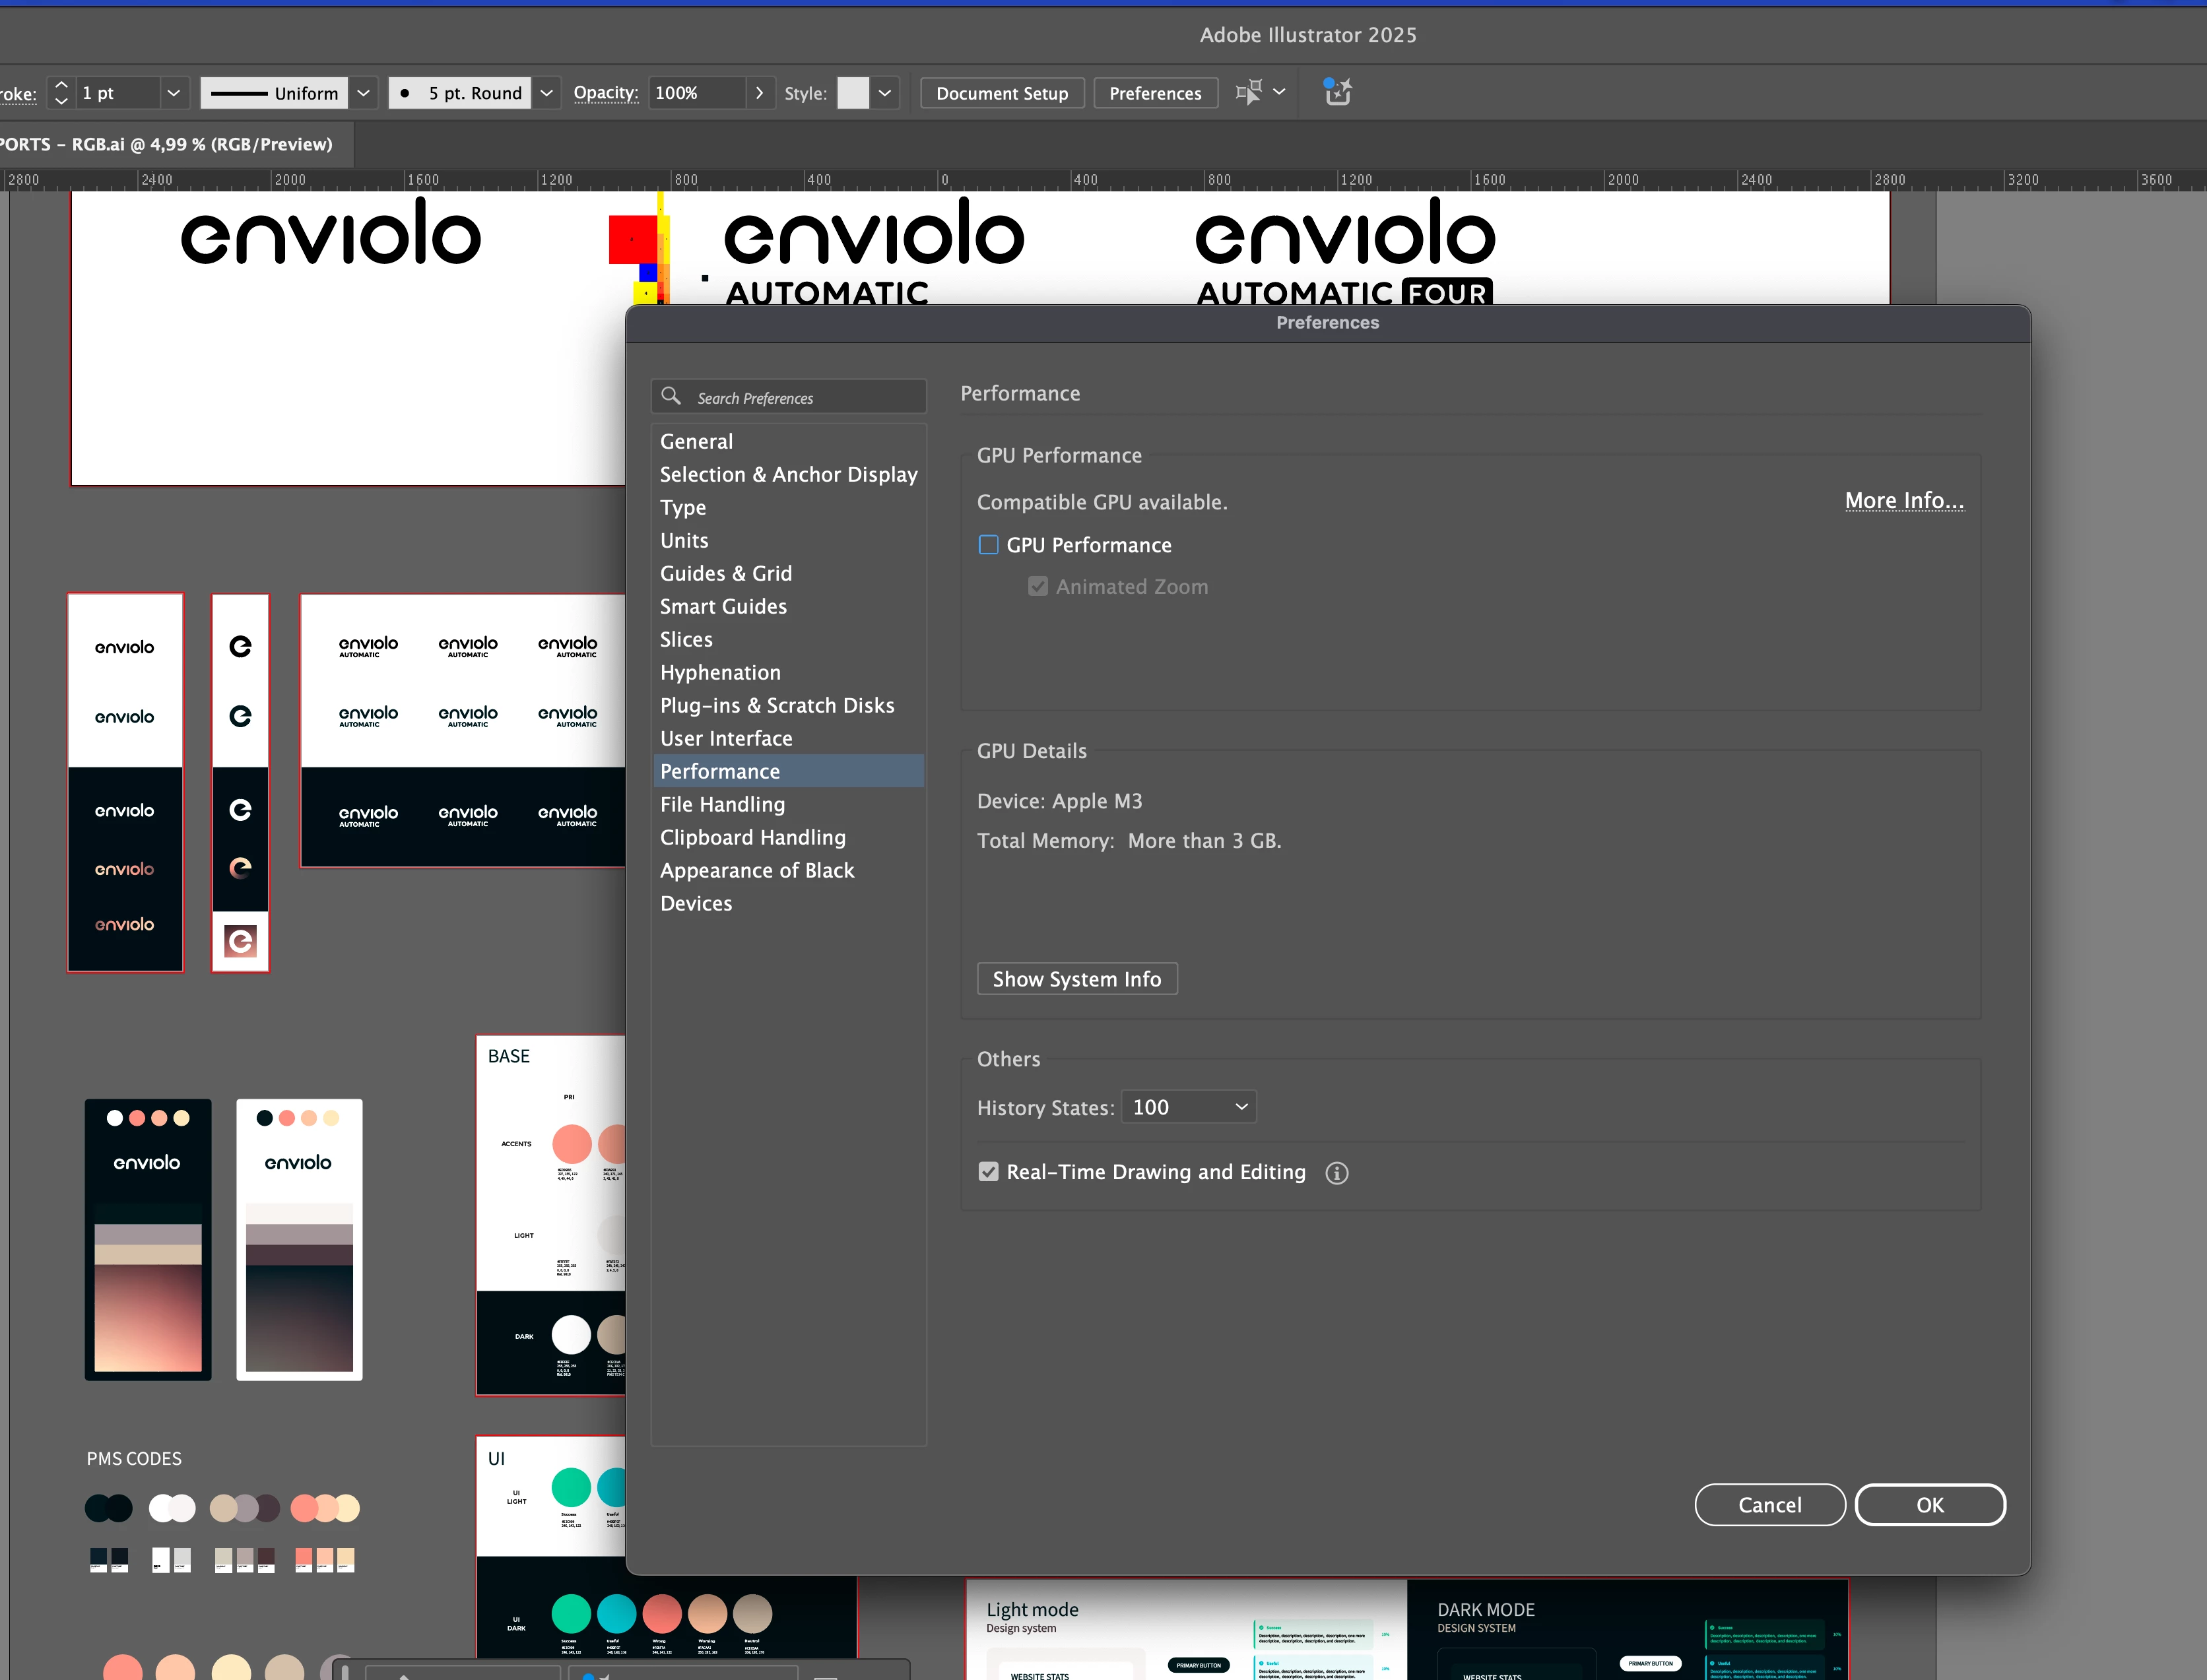Click the Search Preferences field
Viewport: 2207px width, 1680px height.
click(x=800, y=397)
